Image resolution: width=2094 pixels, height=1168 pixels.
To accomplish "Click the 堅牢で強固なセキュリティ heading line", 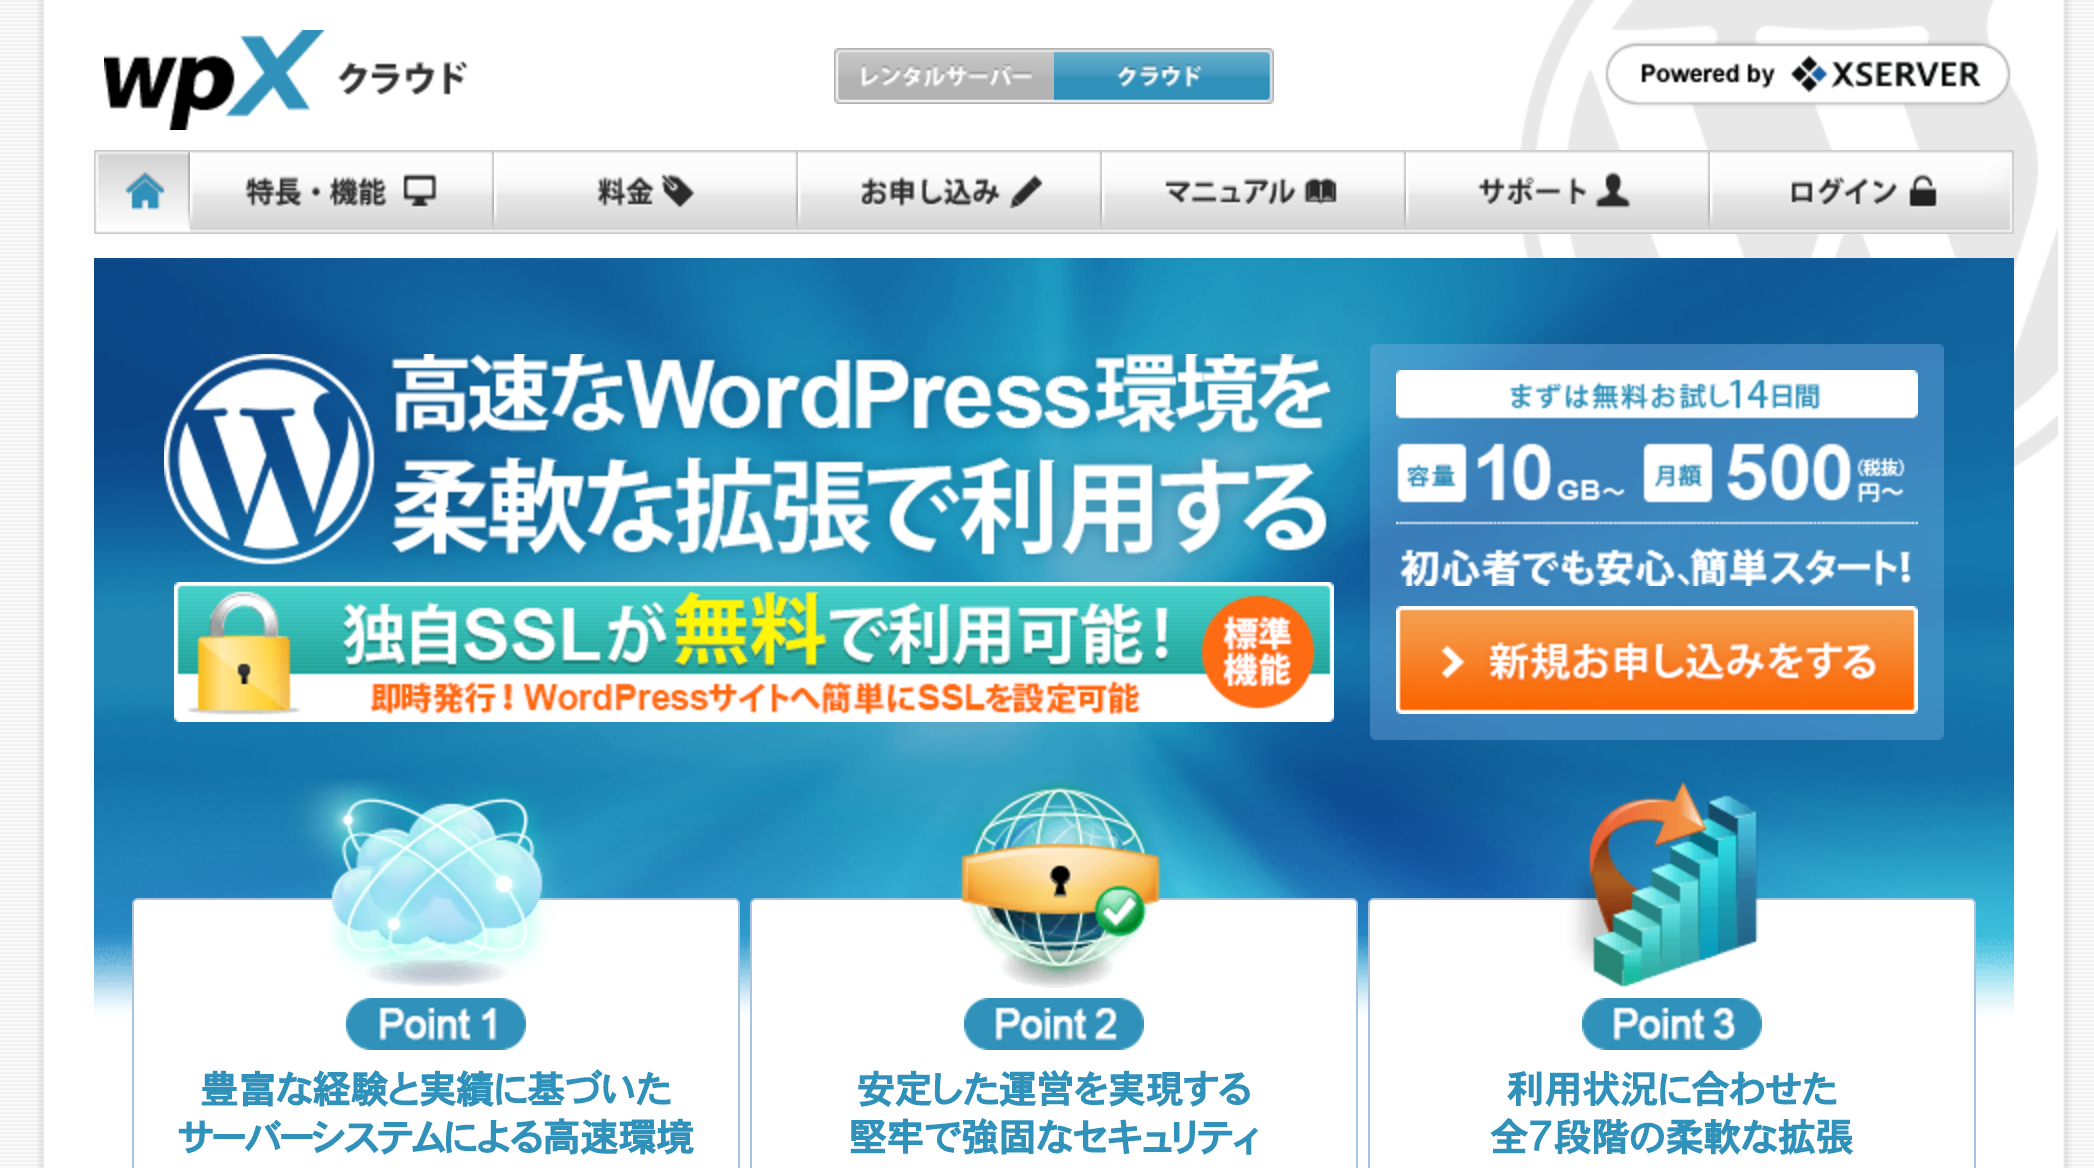I will [1054, 1137].
